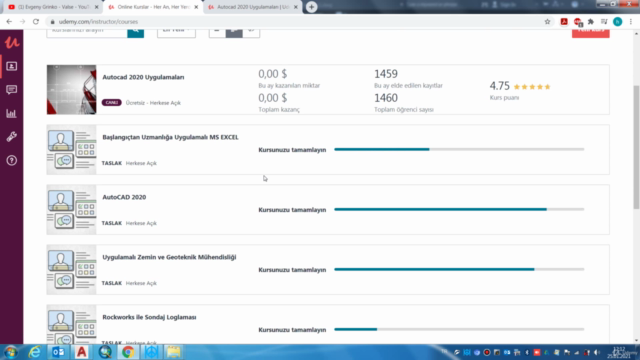Click the Geoteknik Mühendisliği completion progress bar
This screenshot has height=360, width=640.
coord(459,269)
